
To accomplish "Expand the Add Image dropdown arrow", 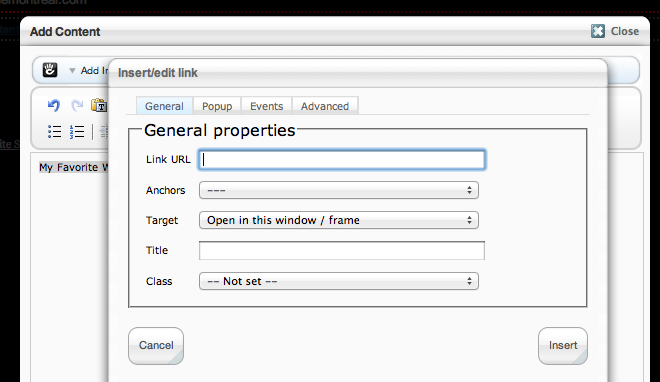I will (x=72, y=71).
